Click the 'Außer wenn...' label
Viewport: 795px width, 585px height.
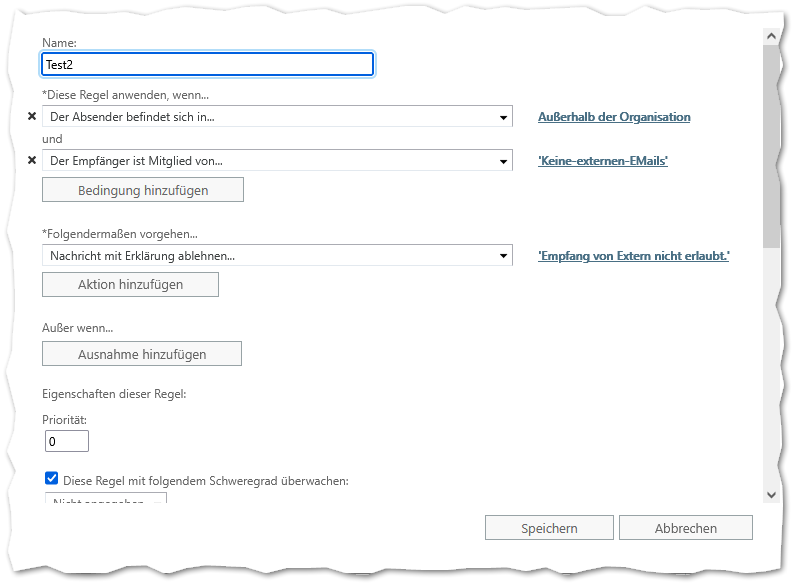(78, 328)
